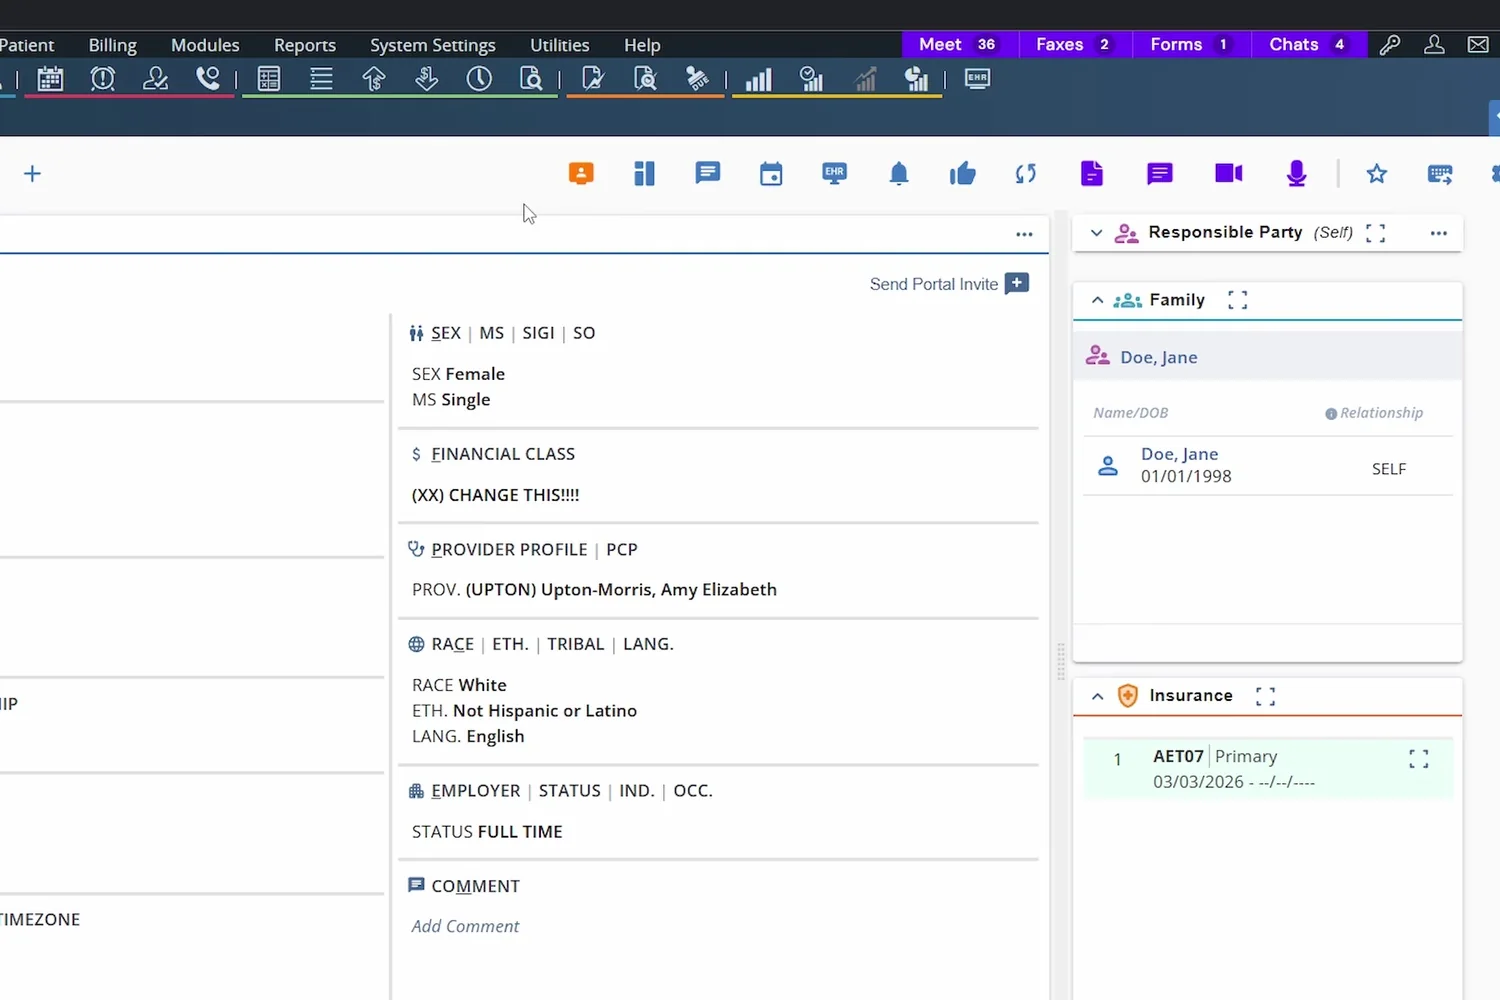Image resolution: width=1500 pixels, height=1000 pixels.
Task: Click the purple microphone icon
Action: click(1297, 174)
